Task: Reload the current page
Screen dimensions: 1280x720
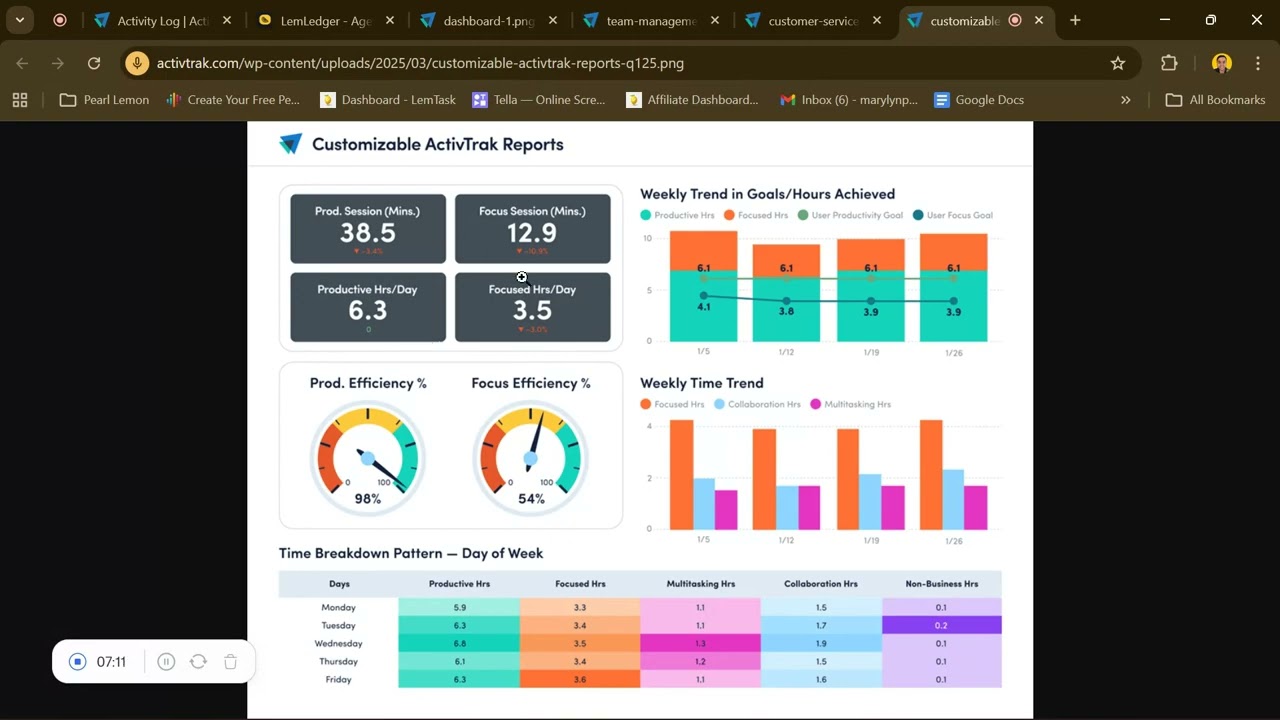Action: point(94,63)
